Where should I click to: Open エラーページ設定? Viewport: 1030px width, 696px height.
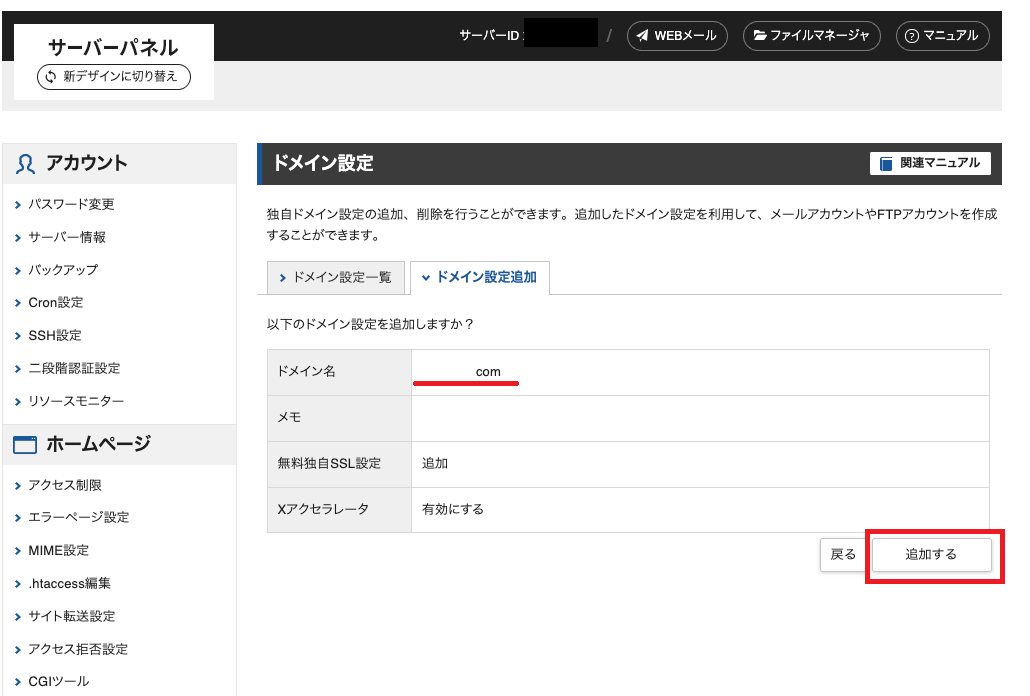pos(79,518)
